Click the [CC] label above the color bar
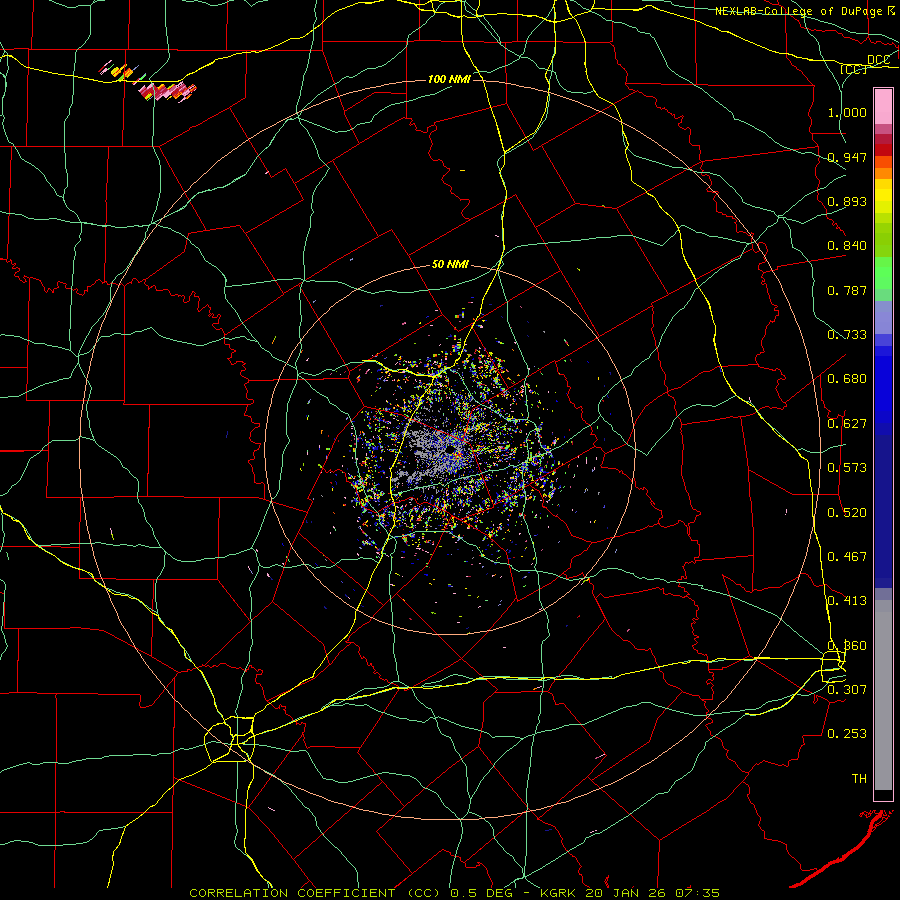Screen dimensions: 900x900 click(x=854, y=69)
